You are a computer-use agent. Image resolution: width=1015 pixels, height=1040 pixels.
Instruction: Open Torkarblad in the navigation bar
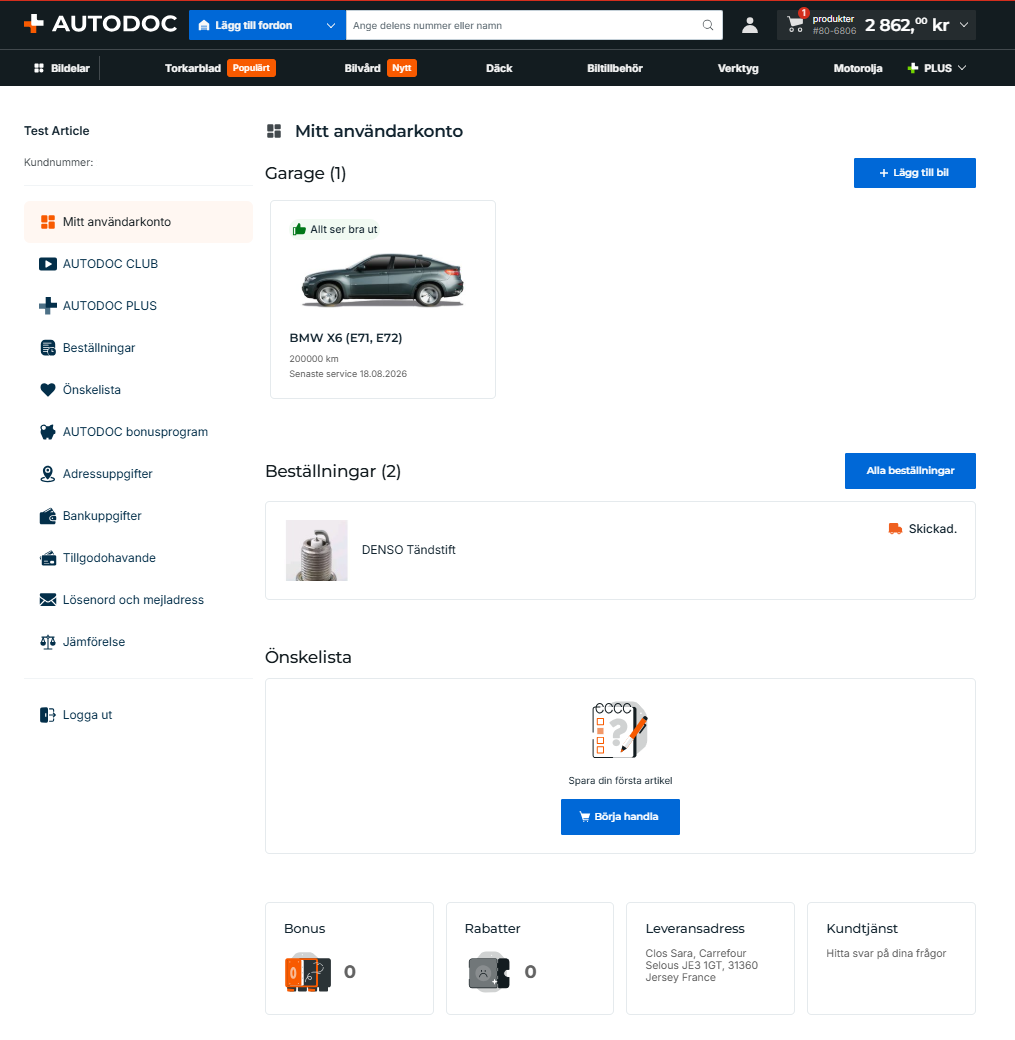pos(193,68)
